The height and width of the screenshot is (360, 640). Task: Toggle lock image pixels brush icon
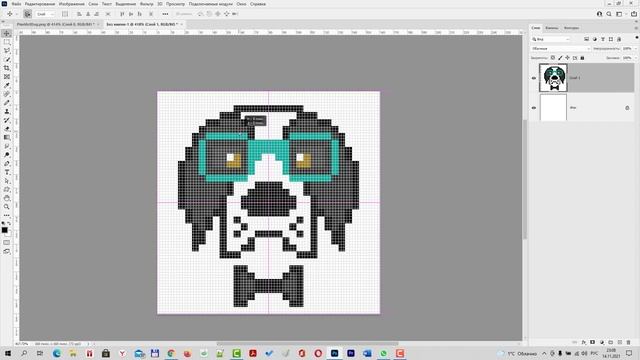pyautogui.click(x=560, y=58)
